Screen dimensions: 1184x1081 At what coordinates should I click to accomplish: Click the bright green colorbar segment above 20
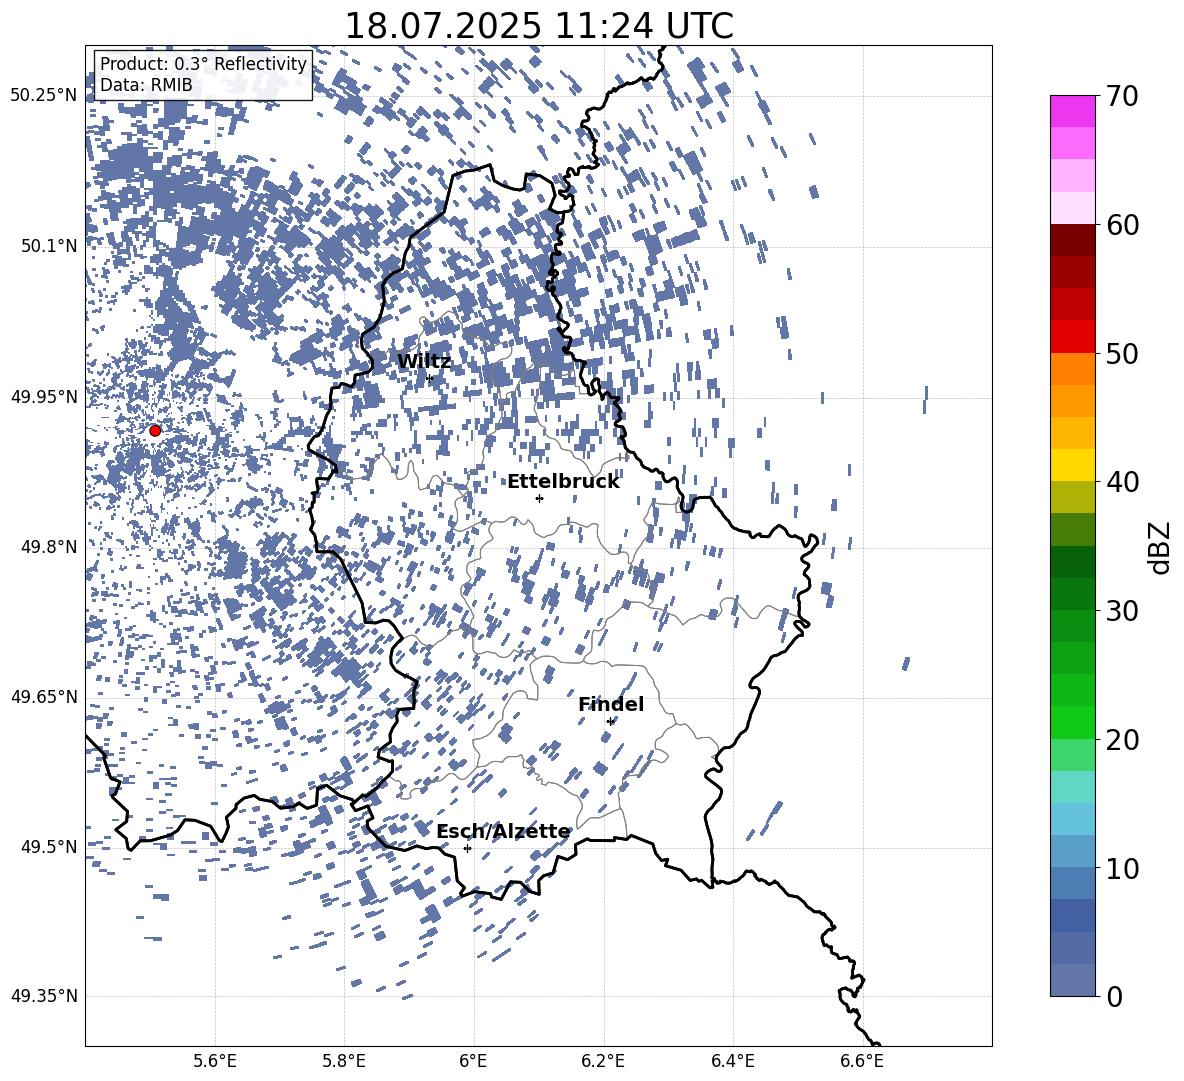click(x=1073, y=722)
